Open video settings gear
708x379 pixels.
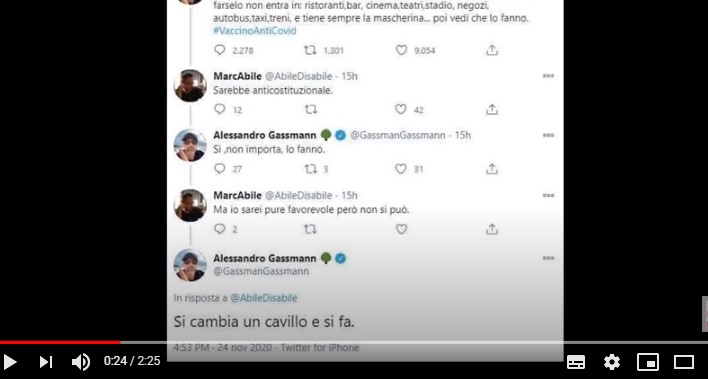[611, 362]
